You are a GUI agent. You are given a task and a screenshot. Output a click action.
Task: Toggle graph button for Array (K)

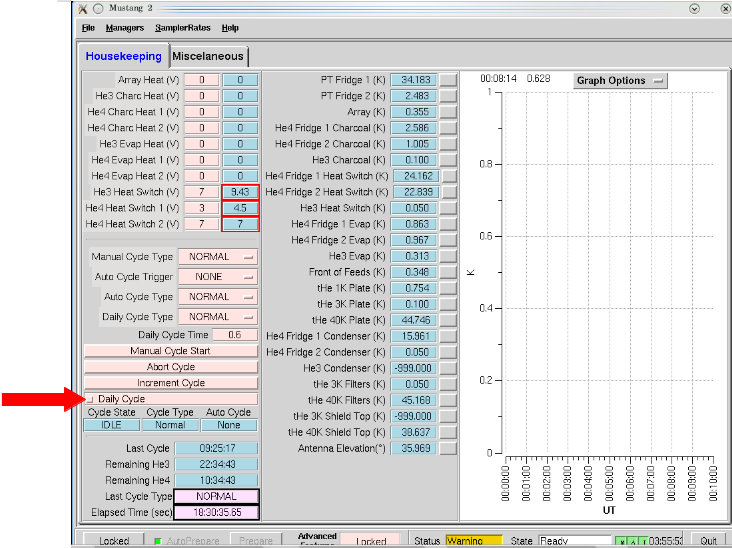click(448, 112)
